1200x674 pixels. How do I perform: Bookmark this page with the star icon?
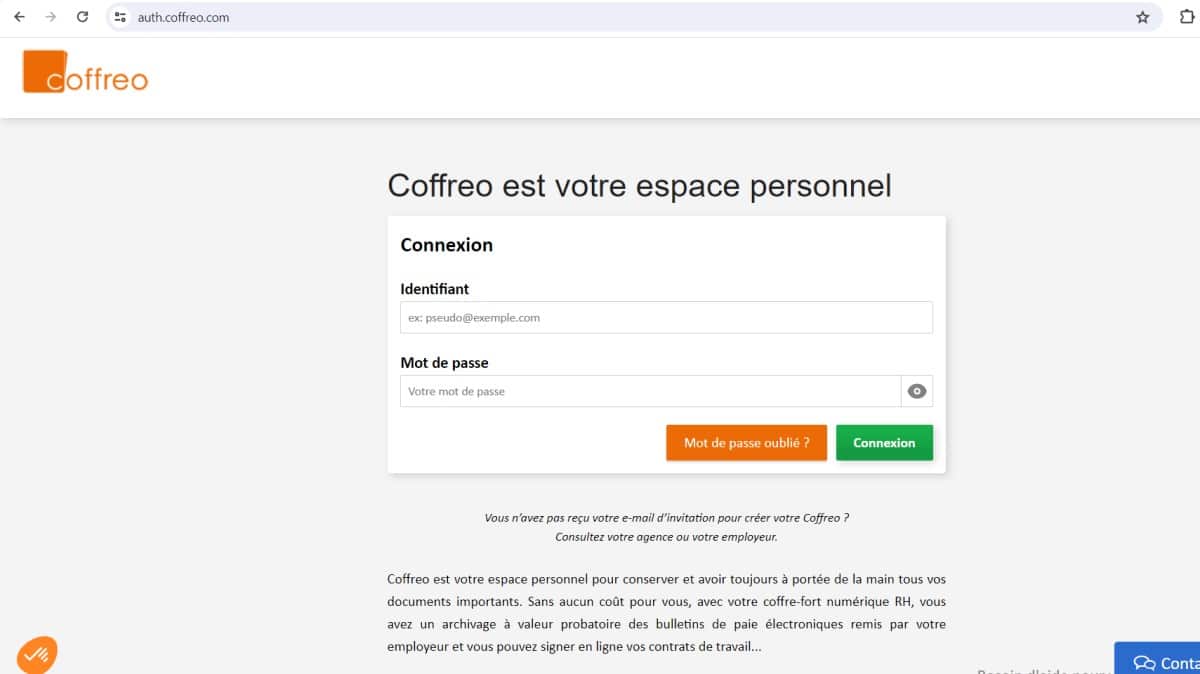coord(1142,17)
